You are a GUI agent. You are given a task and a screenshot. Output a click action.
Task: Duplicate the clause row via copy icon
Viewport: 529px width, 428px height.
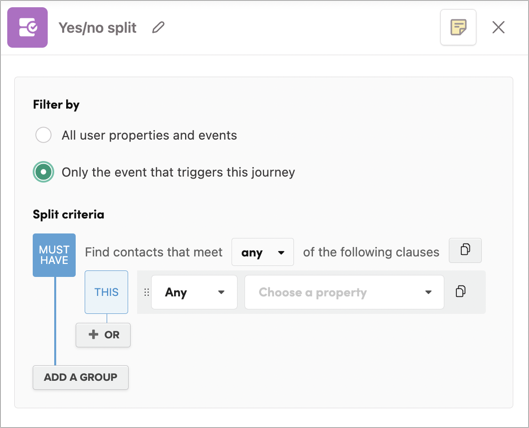(x=461, y=291)
